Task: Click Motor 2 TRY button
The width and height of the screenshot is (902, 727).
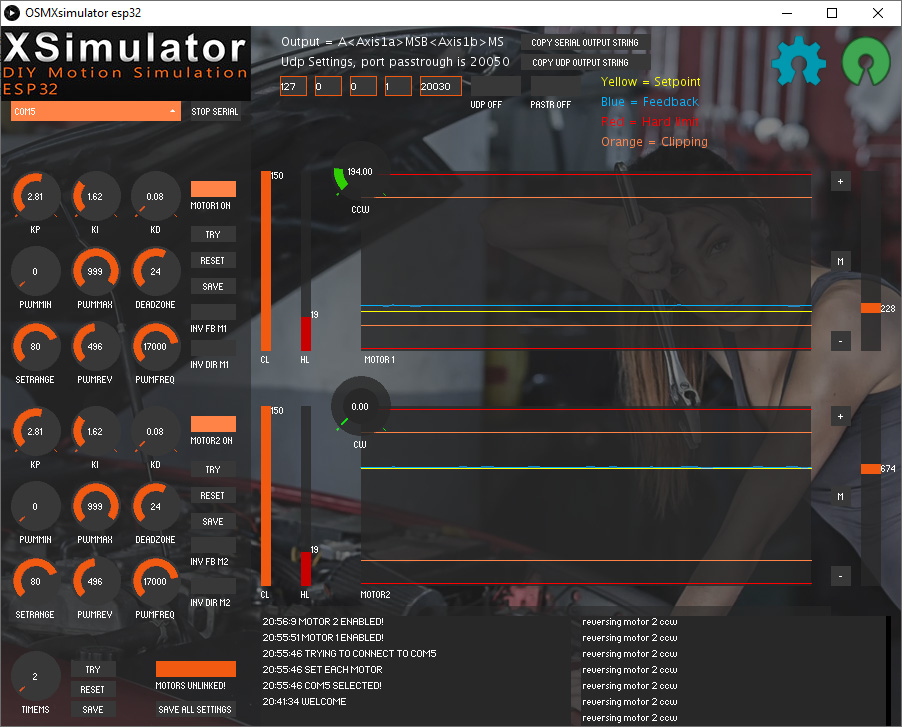Action: (x=213, y=469)
